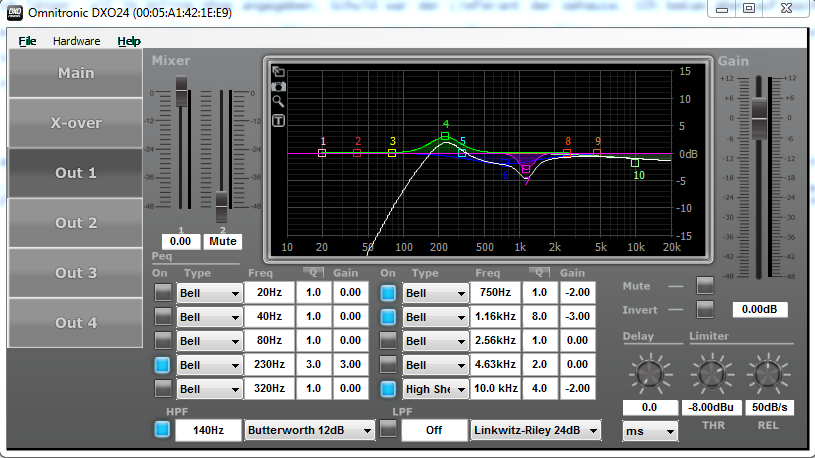The height and width of the screenshot is (458, 815).
Task: Select EQ node 2 on the graph
Action: [357, 153]
